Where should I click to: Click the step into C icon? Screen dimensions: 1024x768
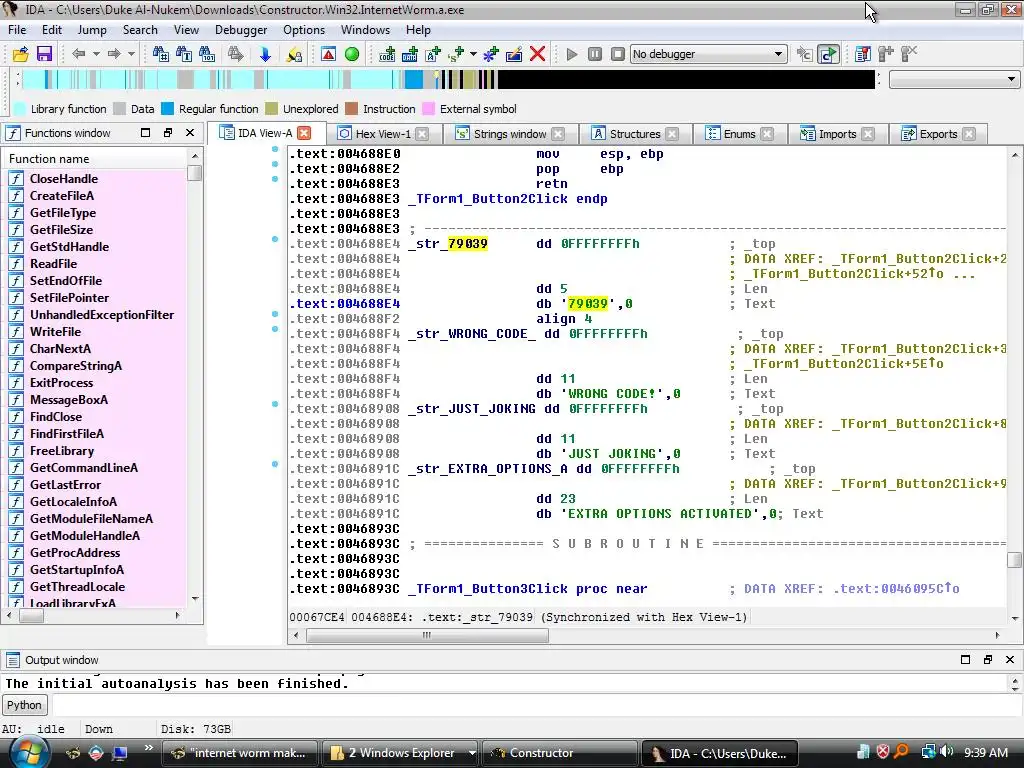coord(805,54)
